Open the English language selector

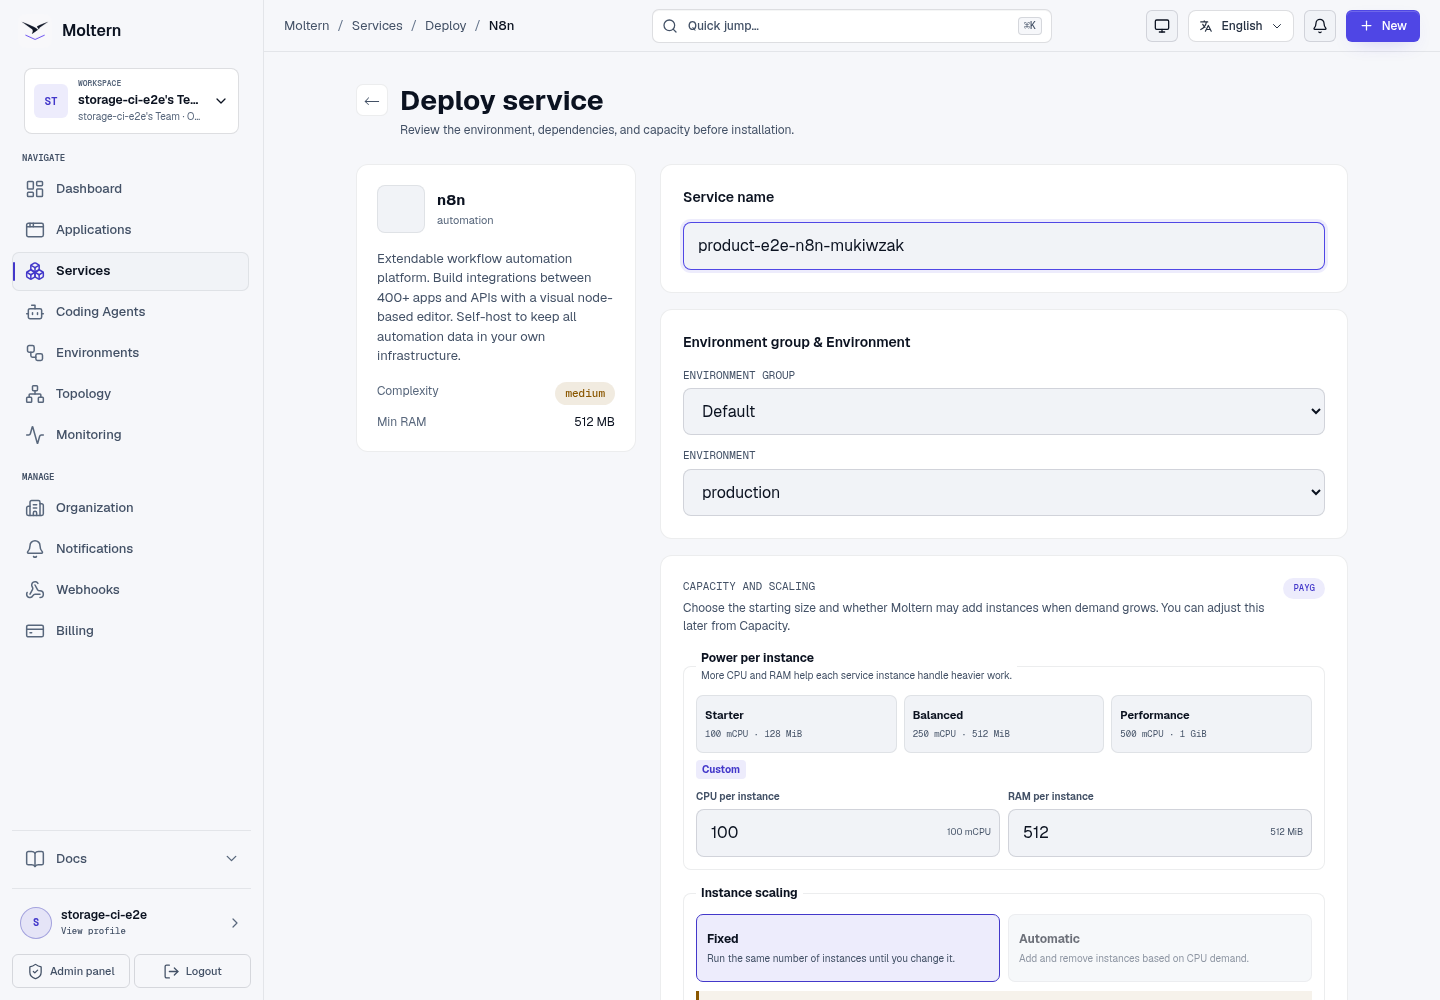[1241, 26]
